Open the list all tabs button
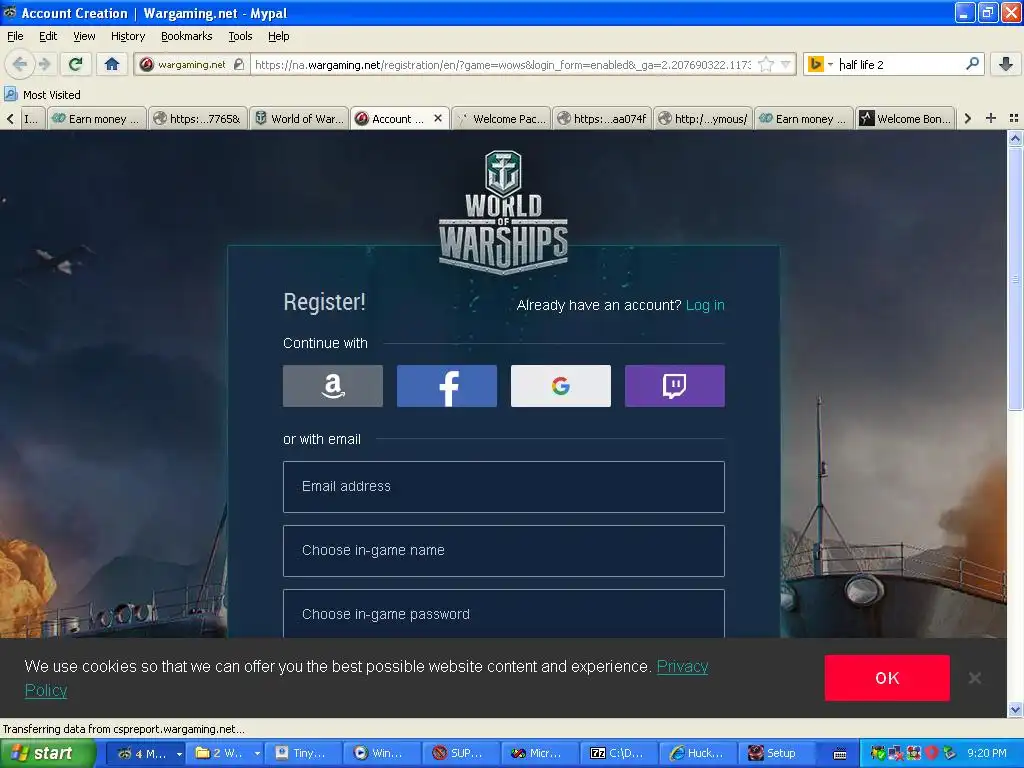1024x768 pixels. pyautogui.click(x=1014, y=118)
